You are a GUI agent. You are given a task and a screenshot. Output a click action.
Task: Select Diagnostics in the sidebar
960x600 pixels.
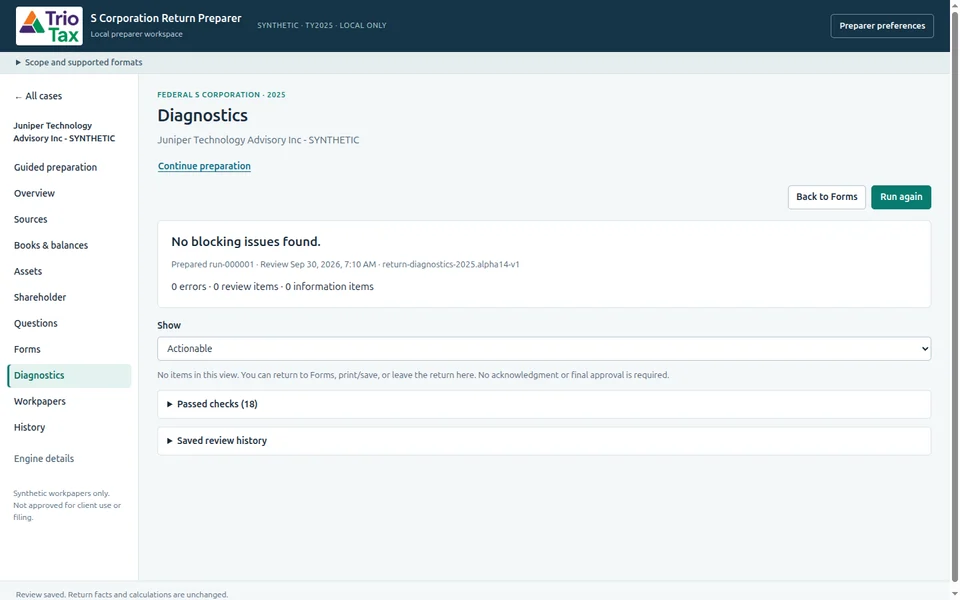pyautogui.click(x=69, y=375)
